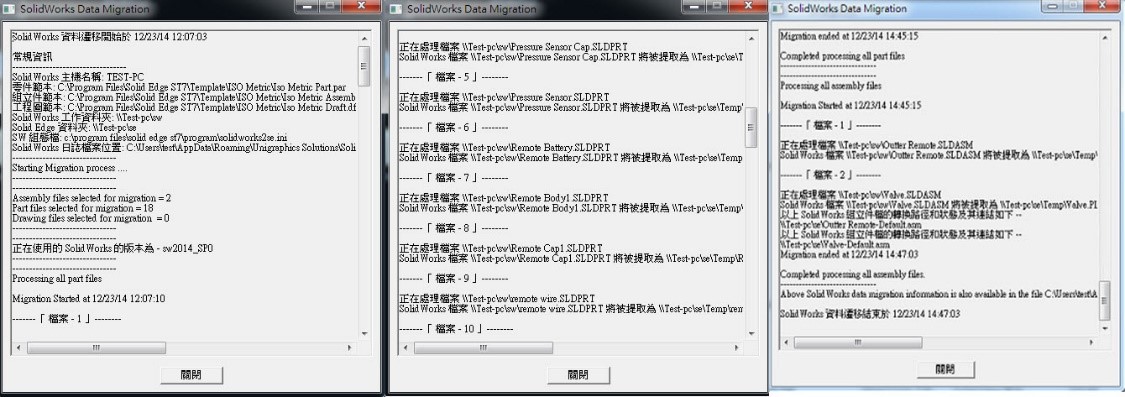Click the 關閉 button in the window listing Pressure Sensor files
Viewport: 1125px width, 397px height.
click(578, 375)
